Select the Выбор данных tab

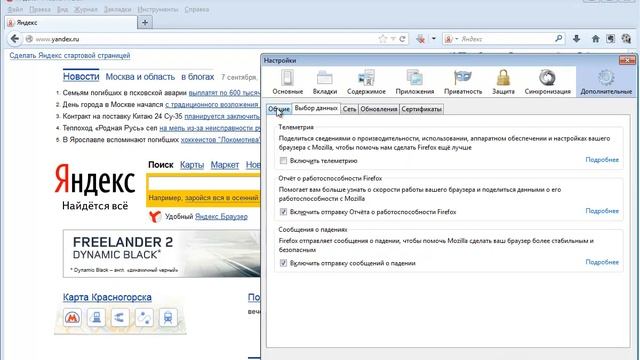(x=316, y=108)
